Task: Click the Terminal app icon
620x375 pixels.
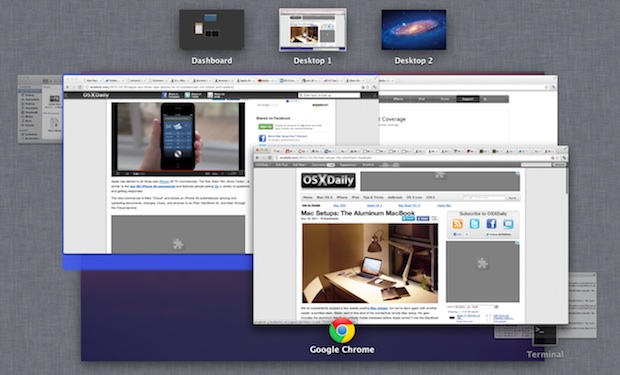Action: [x=544, y=334]
